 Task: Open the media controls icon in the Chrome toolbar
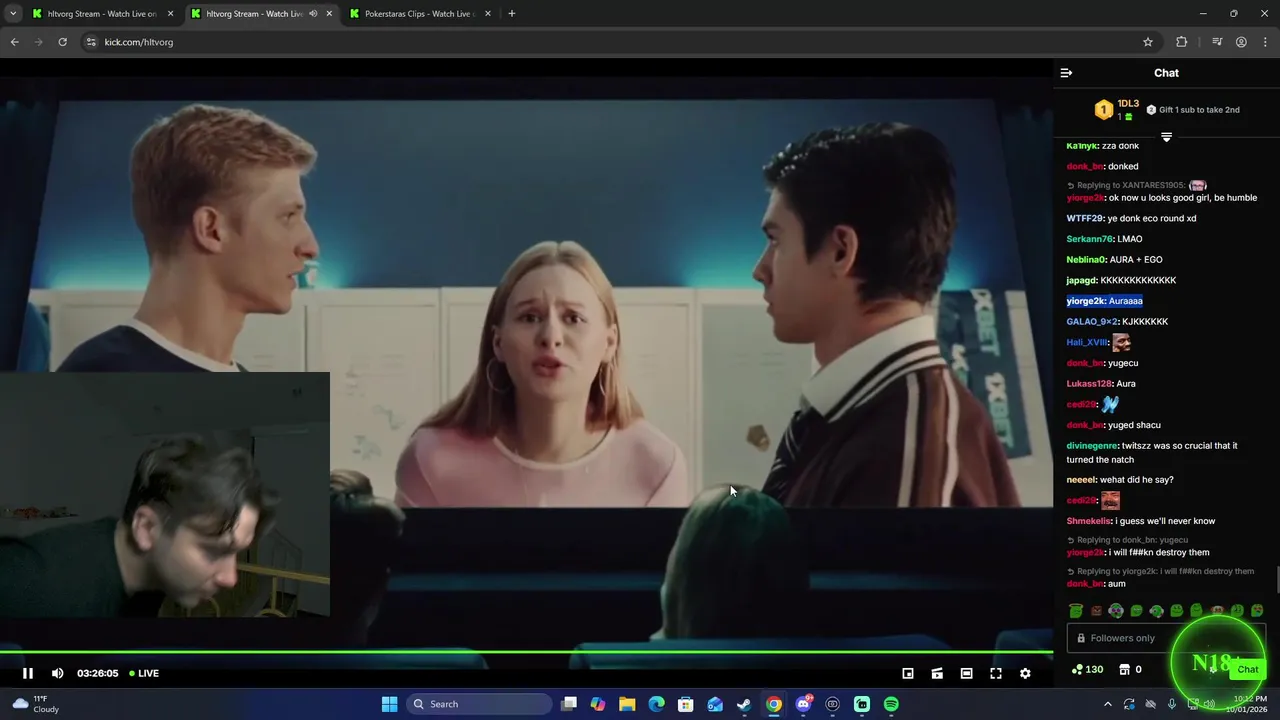[1217, 42]
